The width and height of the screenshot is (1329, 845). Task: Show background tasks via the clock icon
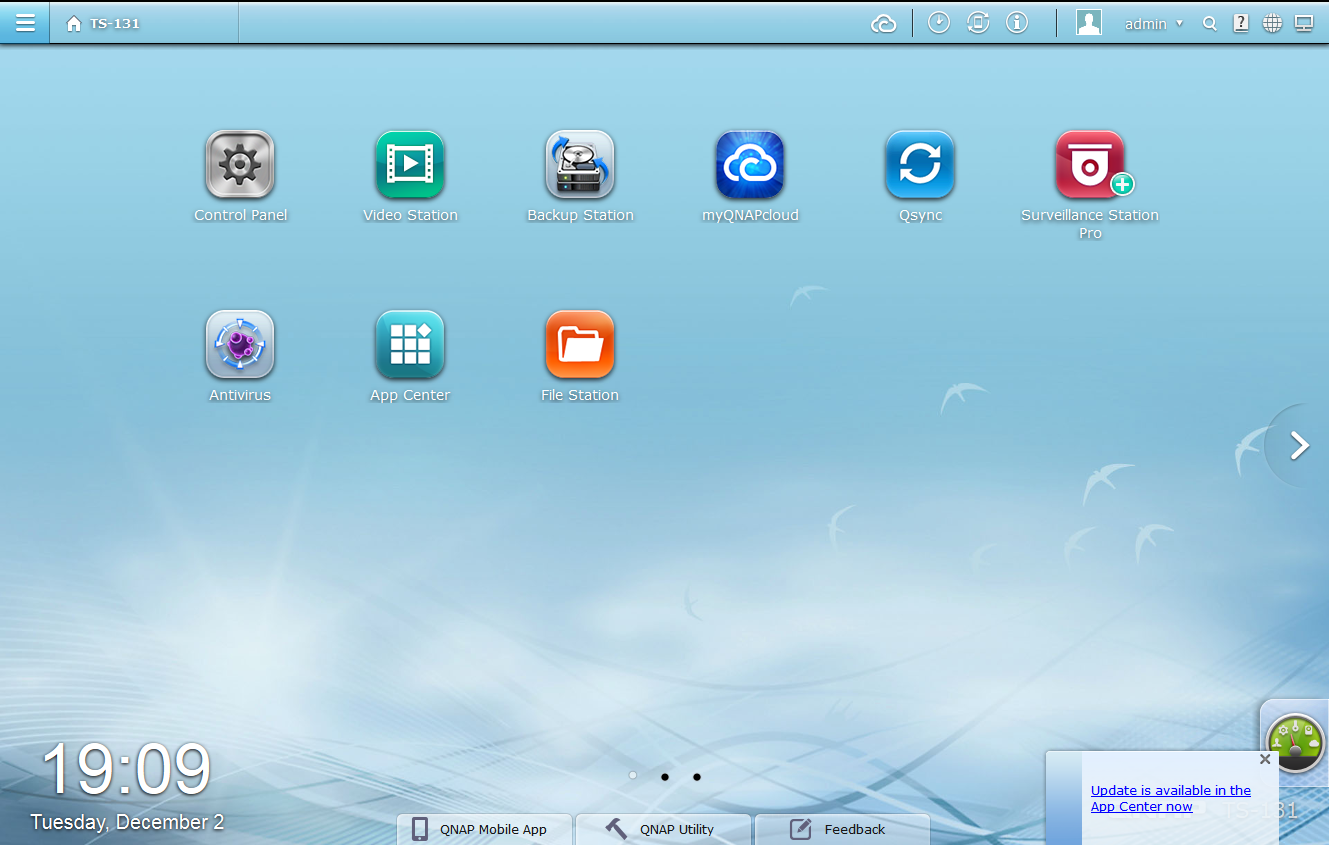[x=938, y=23]
